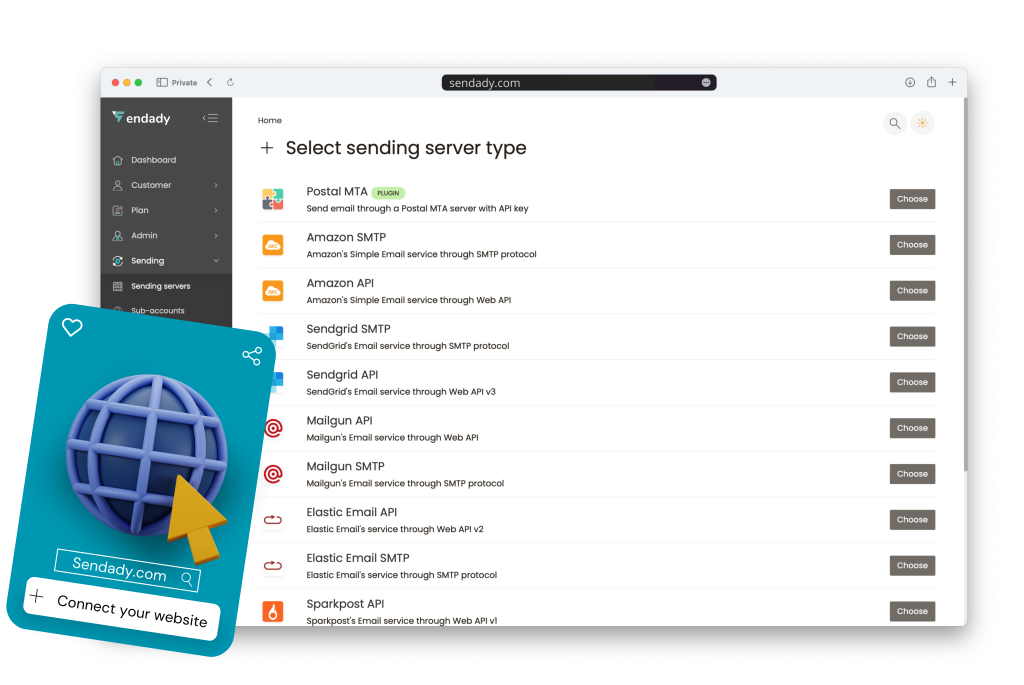Click the address bar options dots icon
The width and height of the screenshot is (1024, 685).
click(706, 82)
